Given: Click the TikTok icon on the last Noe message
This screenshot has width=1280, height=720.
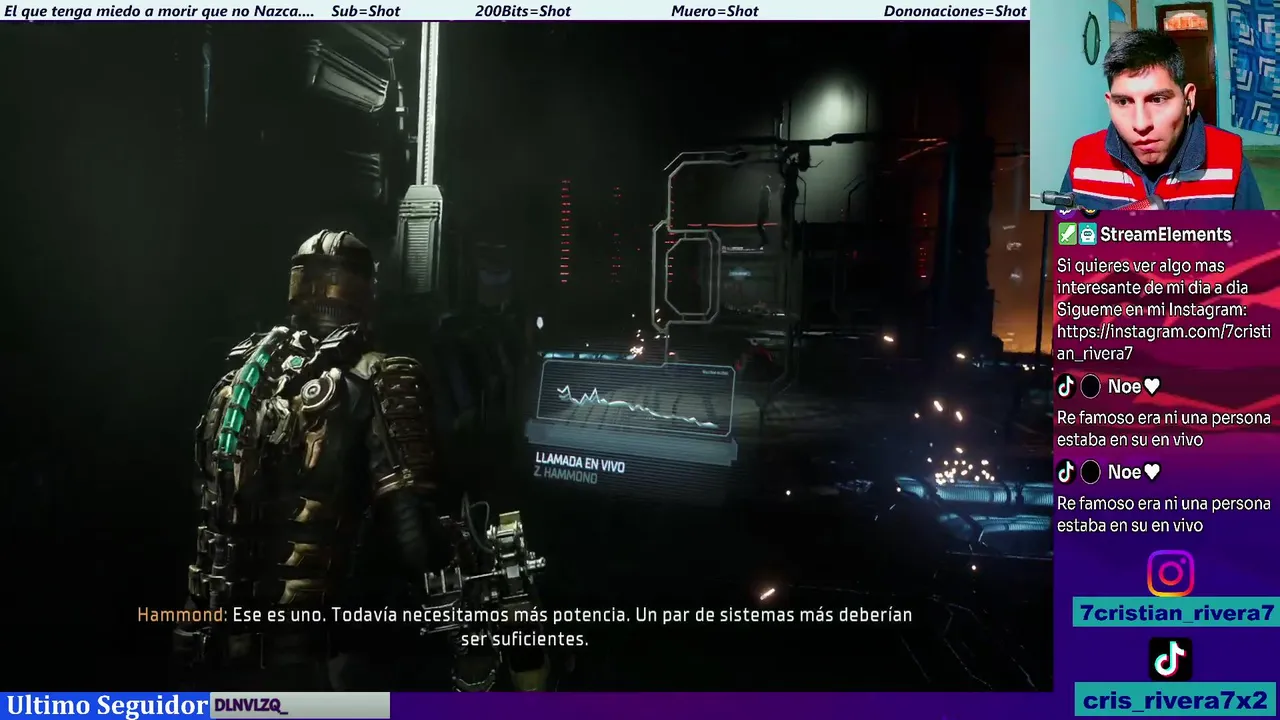Looking at the screenshot, I should tap(1066, 472).
